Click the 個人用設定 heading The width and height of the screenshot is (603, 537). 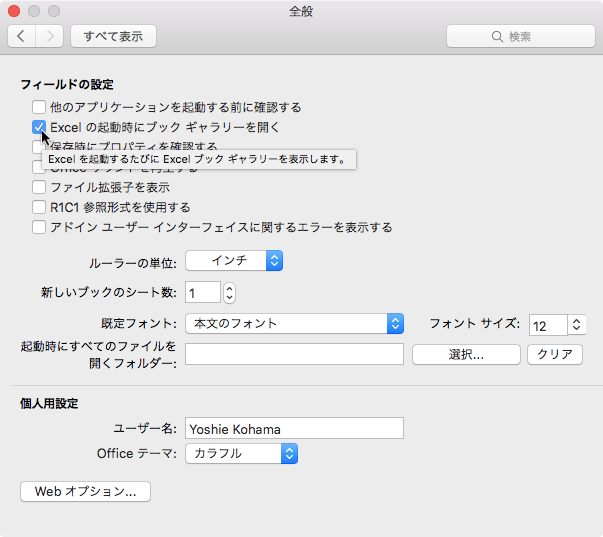pyautogui.click(x=49, y=404)
